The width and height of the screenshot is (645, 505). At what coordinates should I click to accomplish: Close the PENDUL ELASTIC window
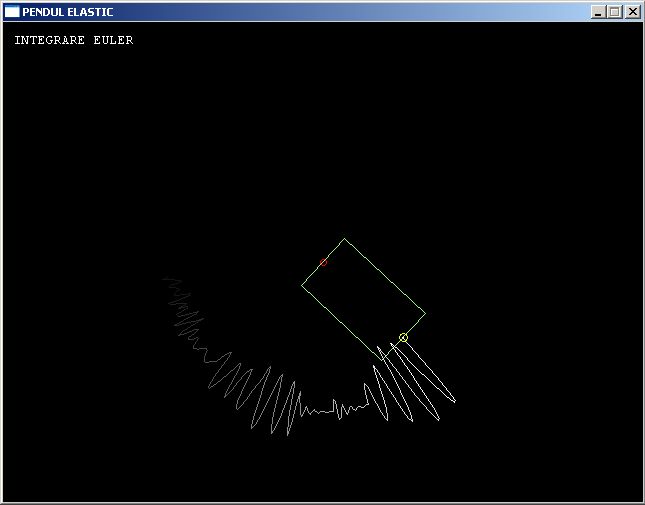[x=633, y=12]
